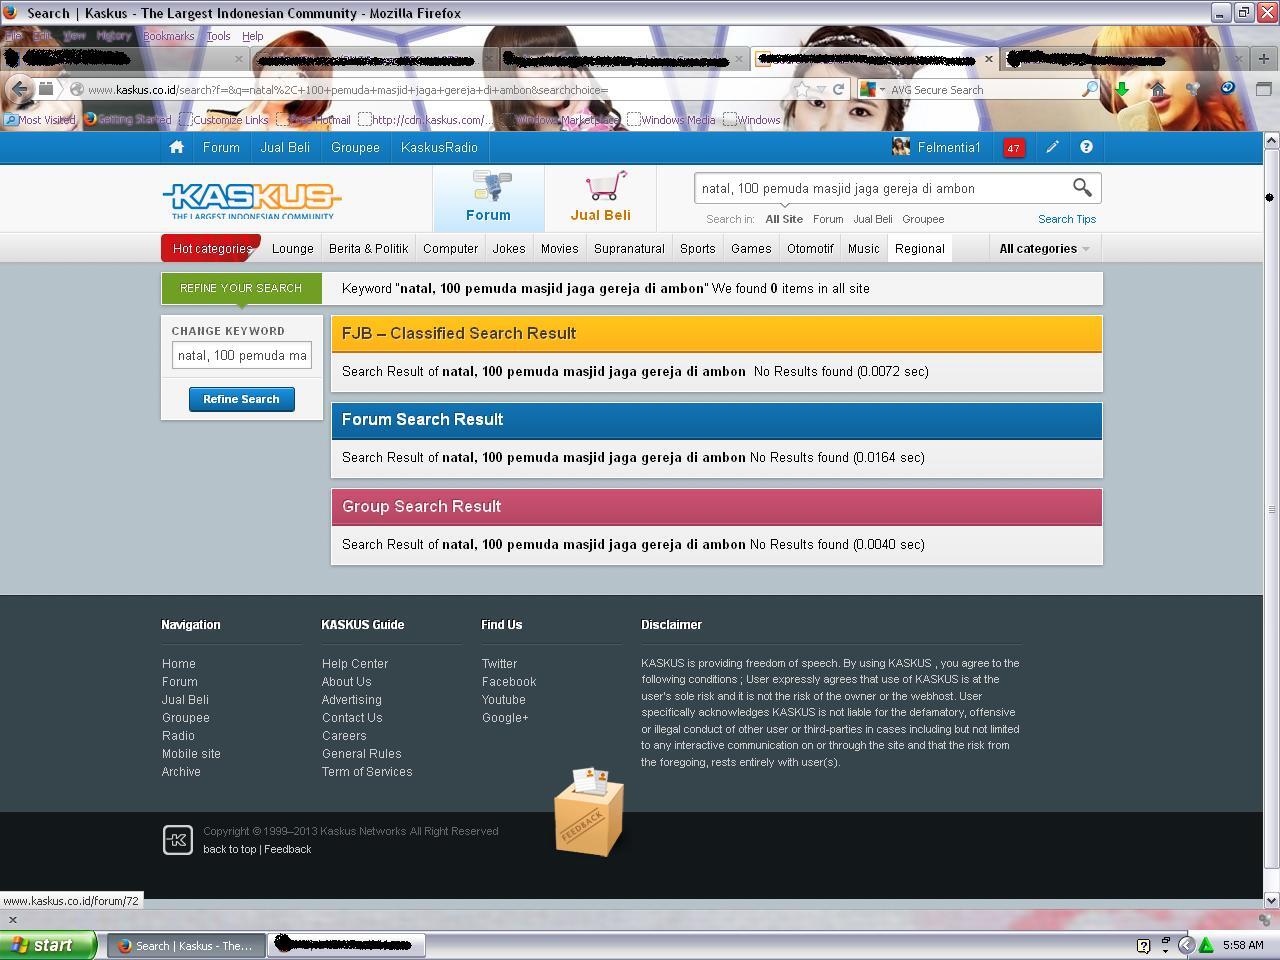Image resolution: width=1280 pixels, height=960 pixels.
Task: Open the 47 notifications badge
Action: pyautogui.click(x=1013, y=148)
